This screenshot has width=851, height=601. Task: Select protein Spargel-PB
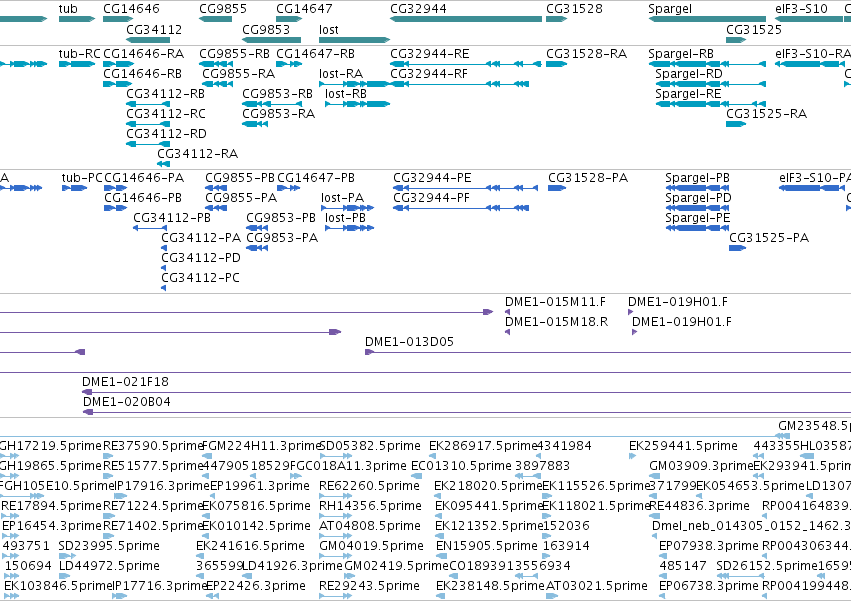click(697, 178)
